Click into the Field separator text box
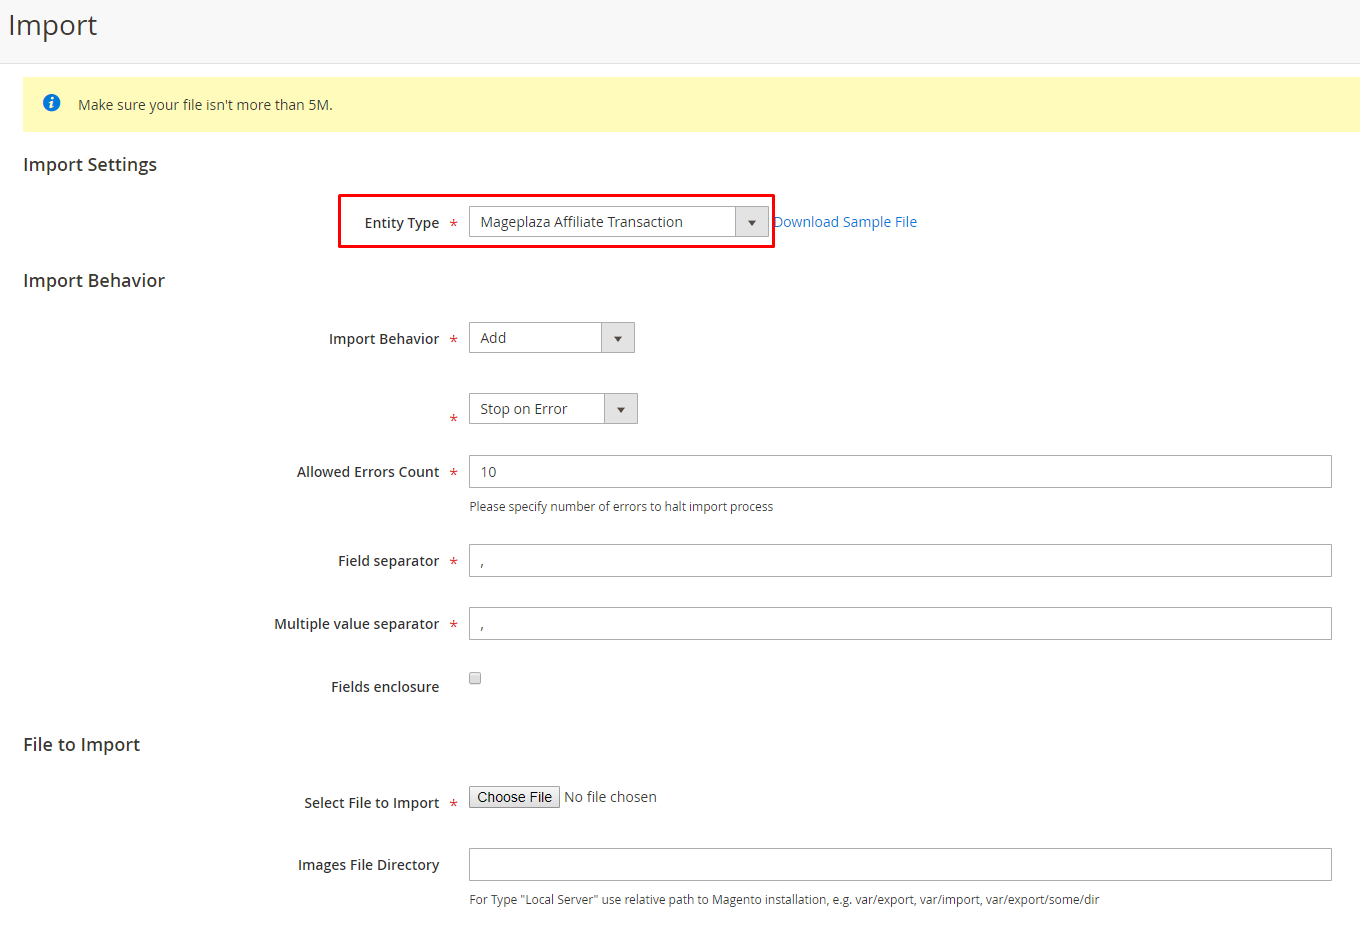Screen dimensions: 1360x929 coord(900,561)
